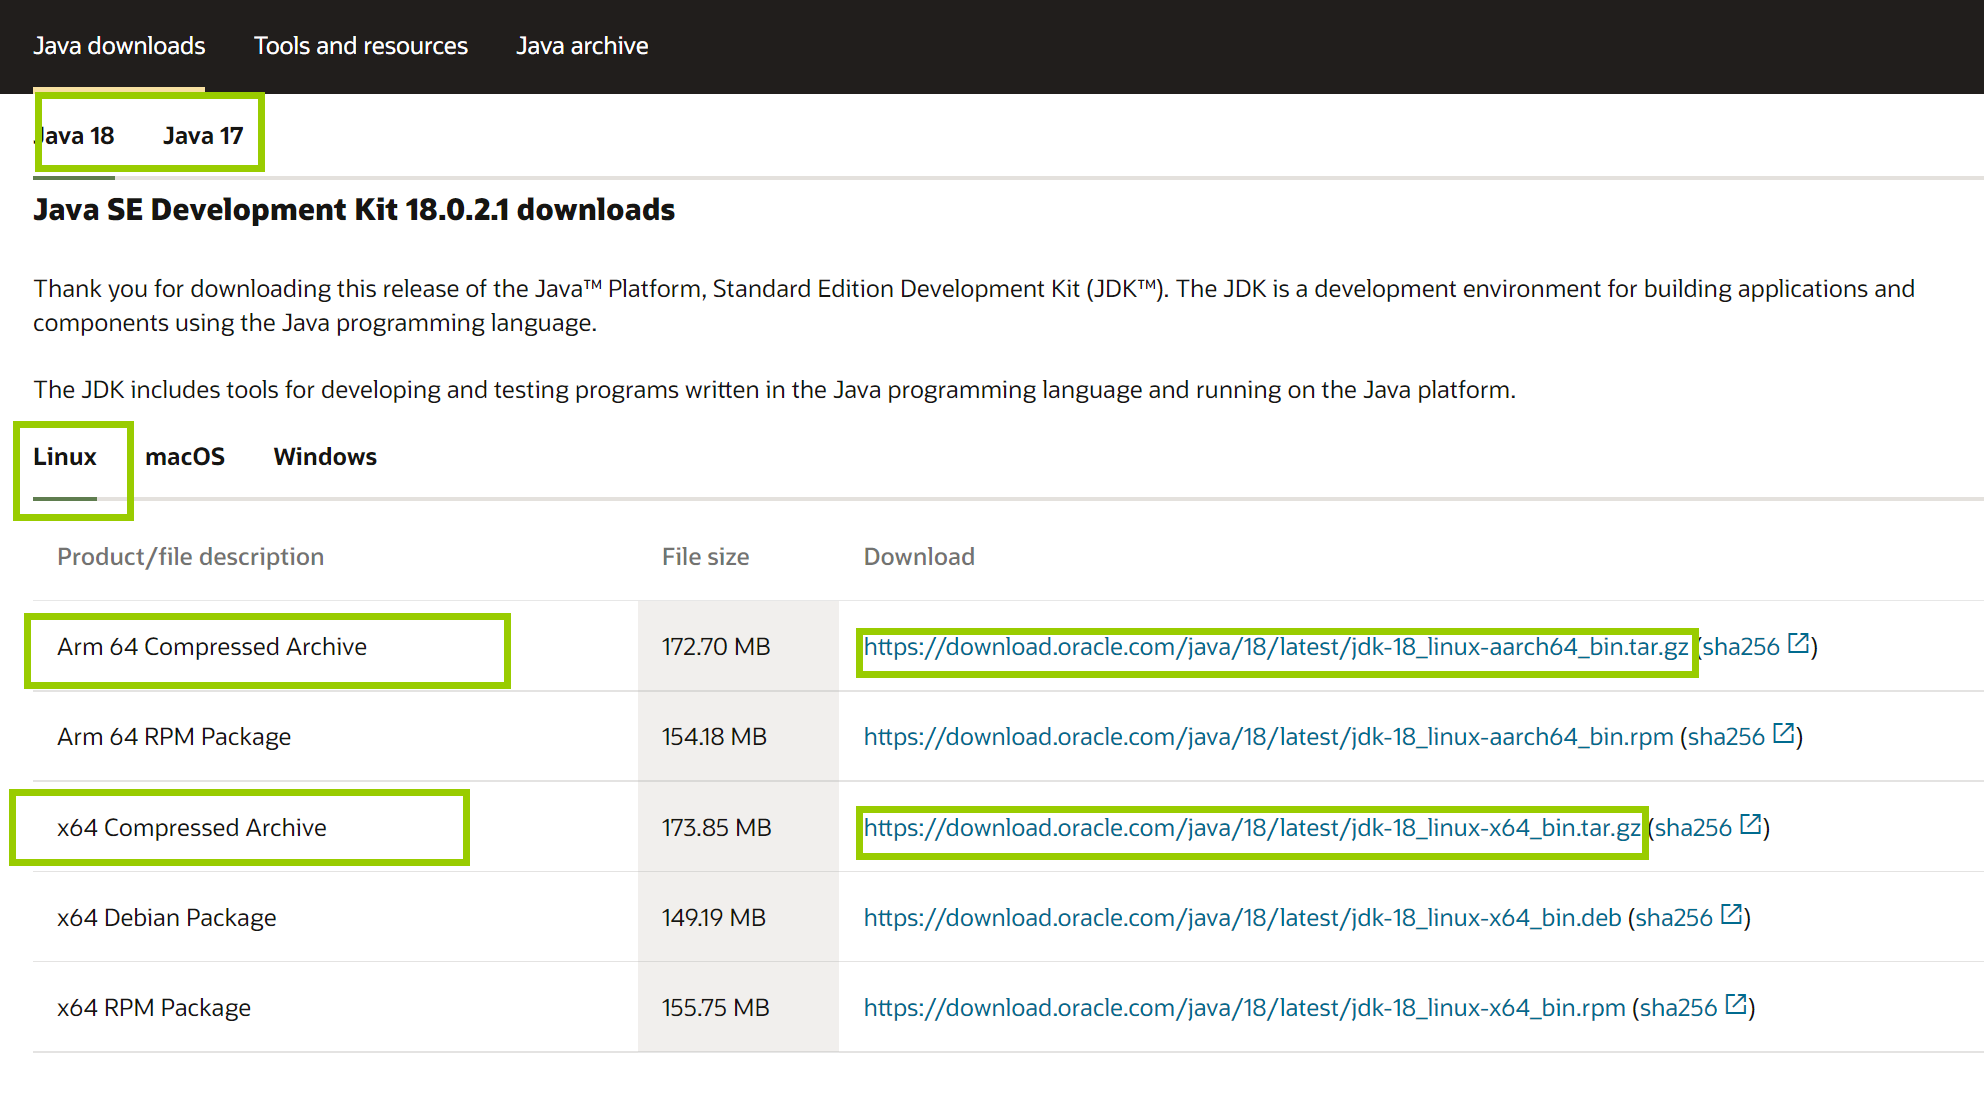This screenshot has height=1108, width=1984.
Task: Select the Java 18 version tab
Action: click(75, 136)
